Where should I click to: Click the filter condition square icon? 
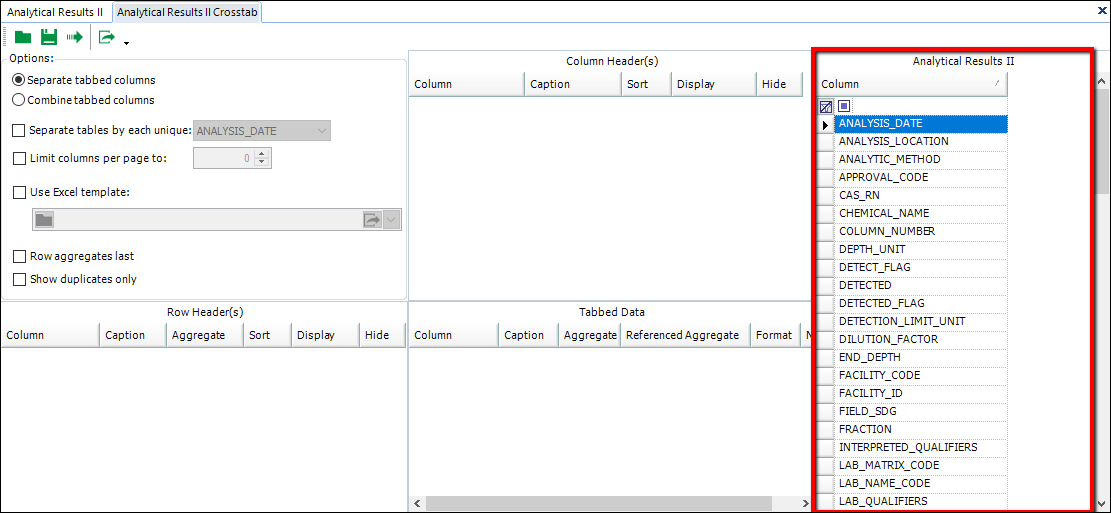[x=844, y=106]
